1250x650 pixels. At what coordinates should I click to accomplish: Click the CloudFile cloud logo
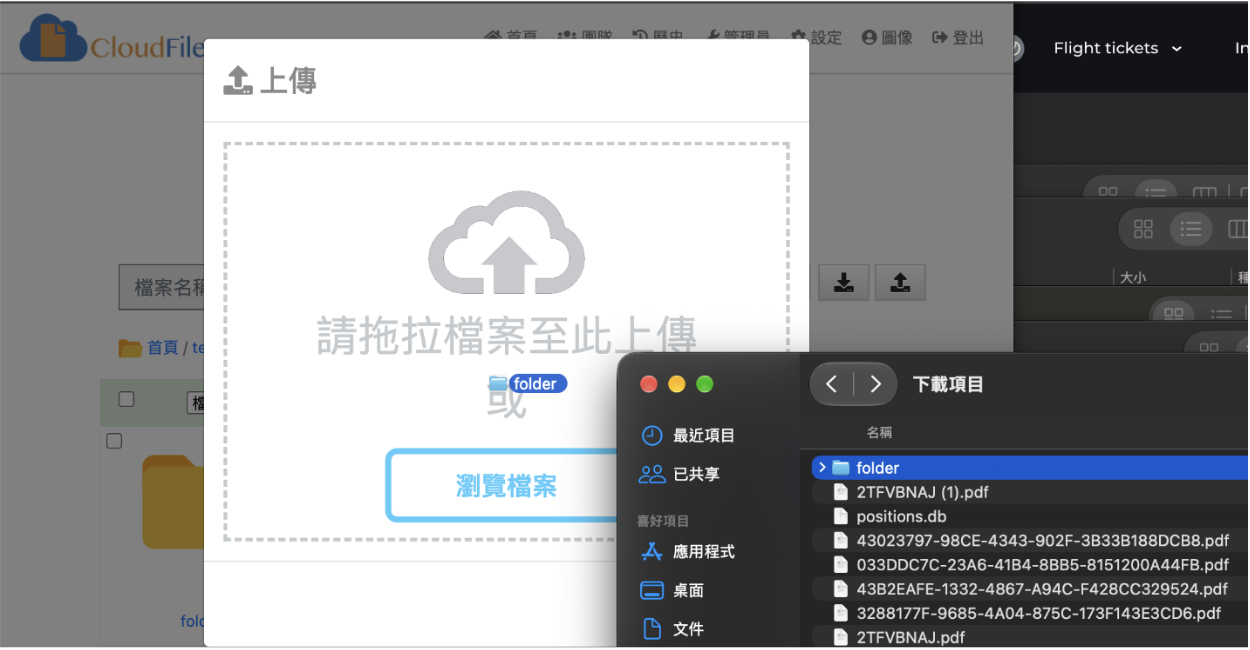(x=54, y=38)
